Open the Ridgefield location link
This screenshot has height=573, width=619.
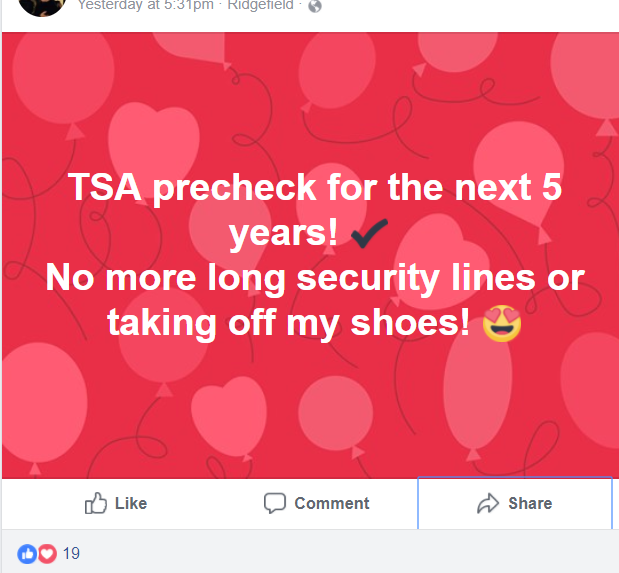(x=262, y=5)
